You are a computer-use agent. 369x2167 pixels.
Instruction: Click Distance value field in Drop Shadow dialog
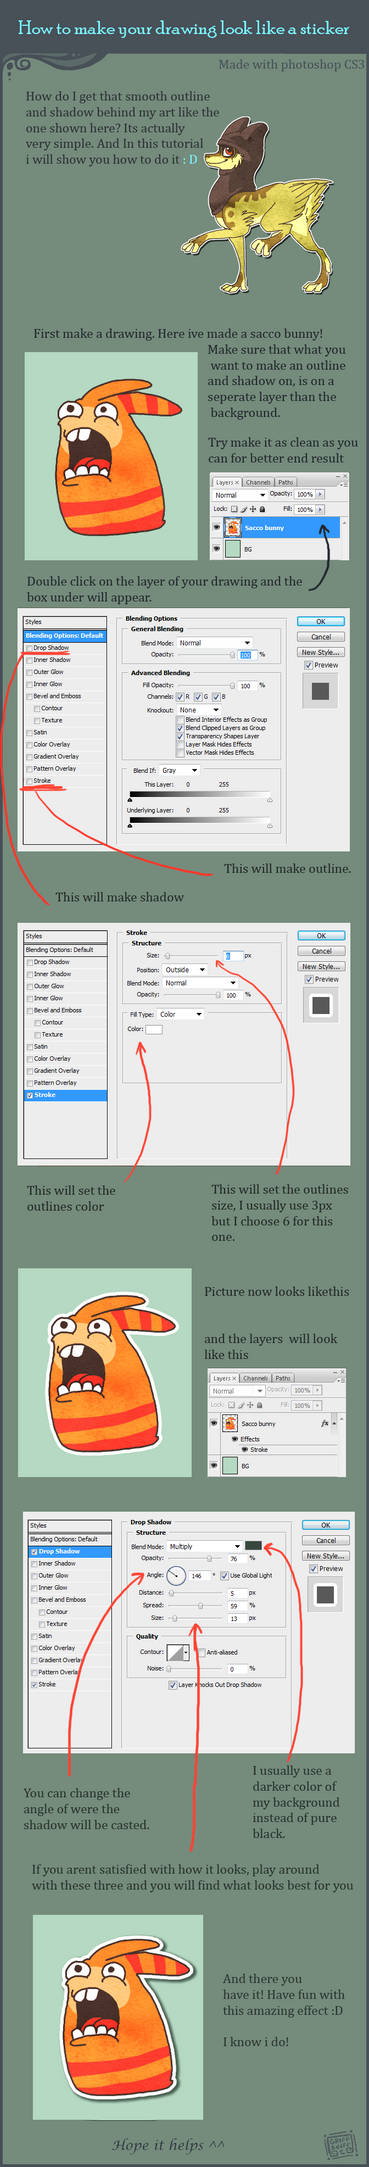point(236,1593)
